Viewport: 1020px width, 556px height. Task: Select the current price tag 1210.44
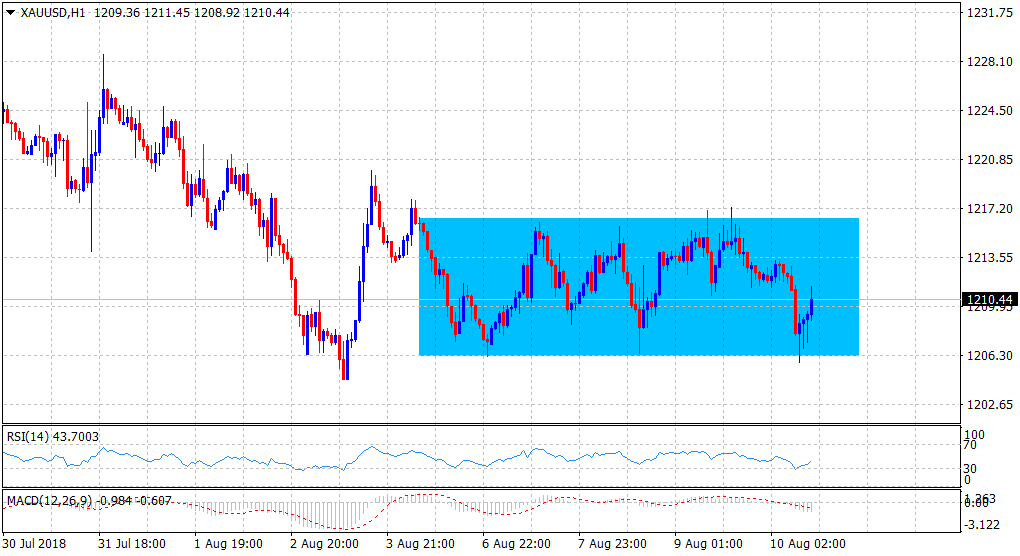[988, 299]
